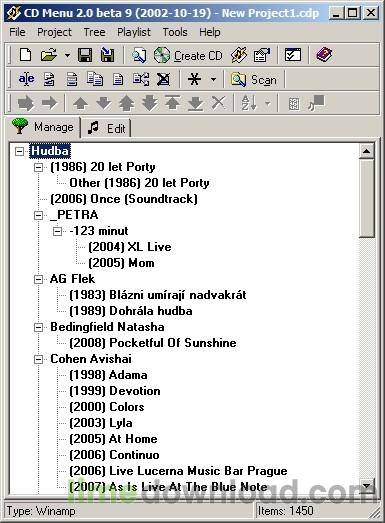Select the Hudba tree item

click(50, 151)
